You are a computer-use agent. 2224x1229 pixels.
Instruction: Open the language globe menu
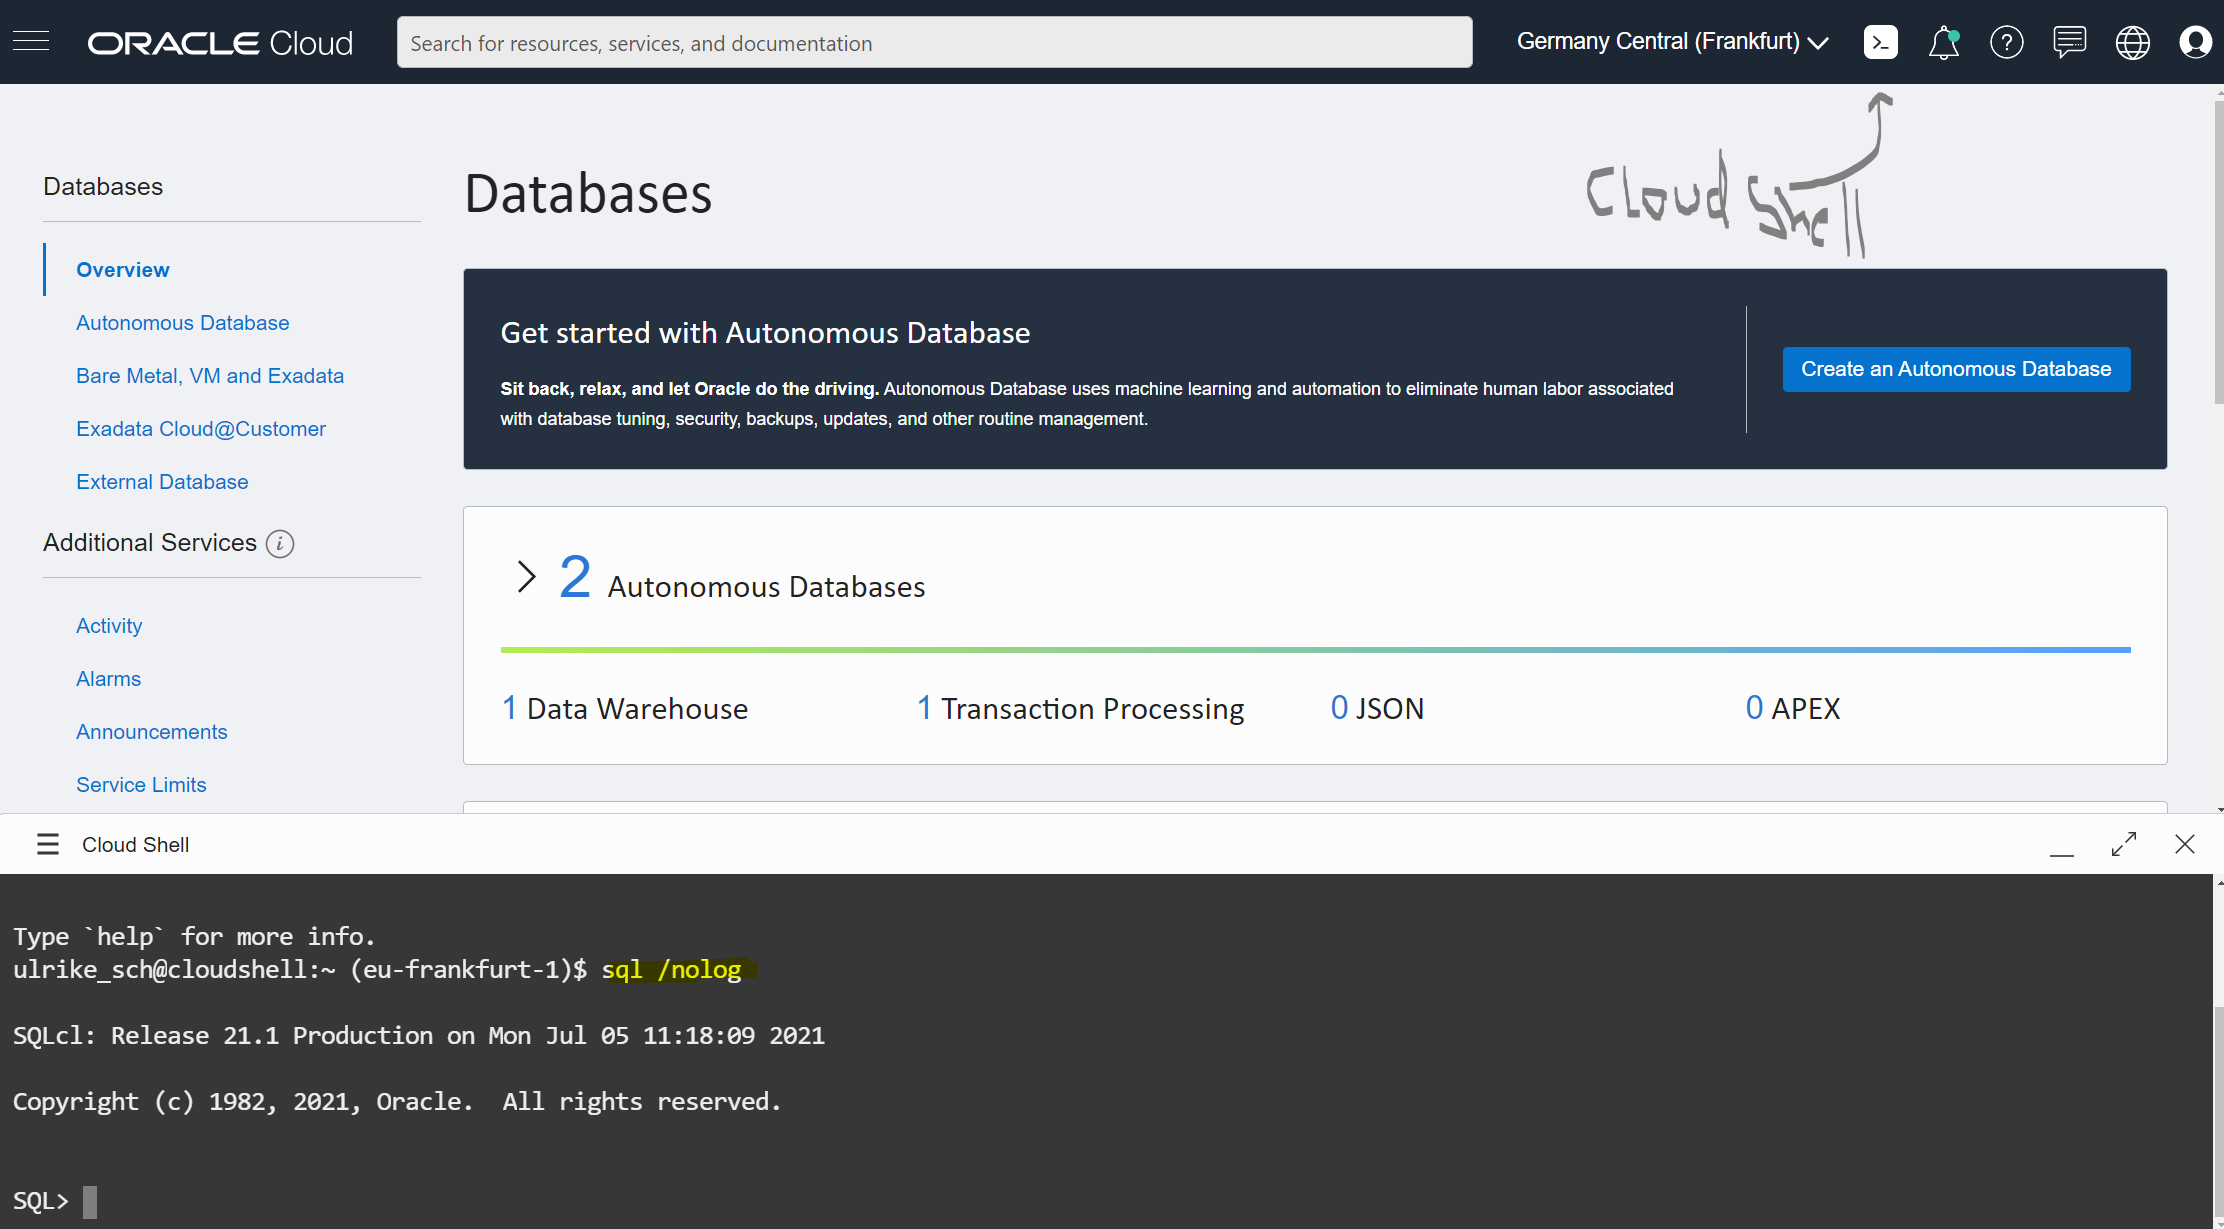coord(2132,42)
